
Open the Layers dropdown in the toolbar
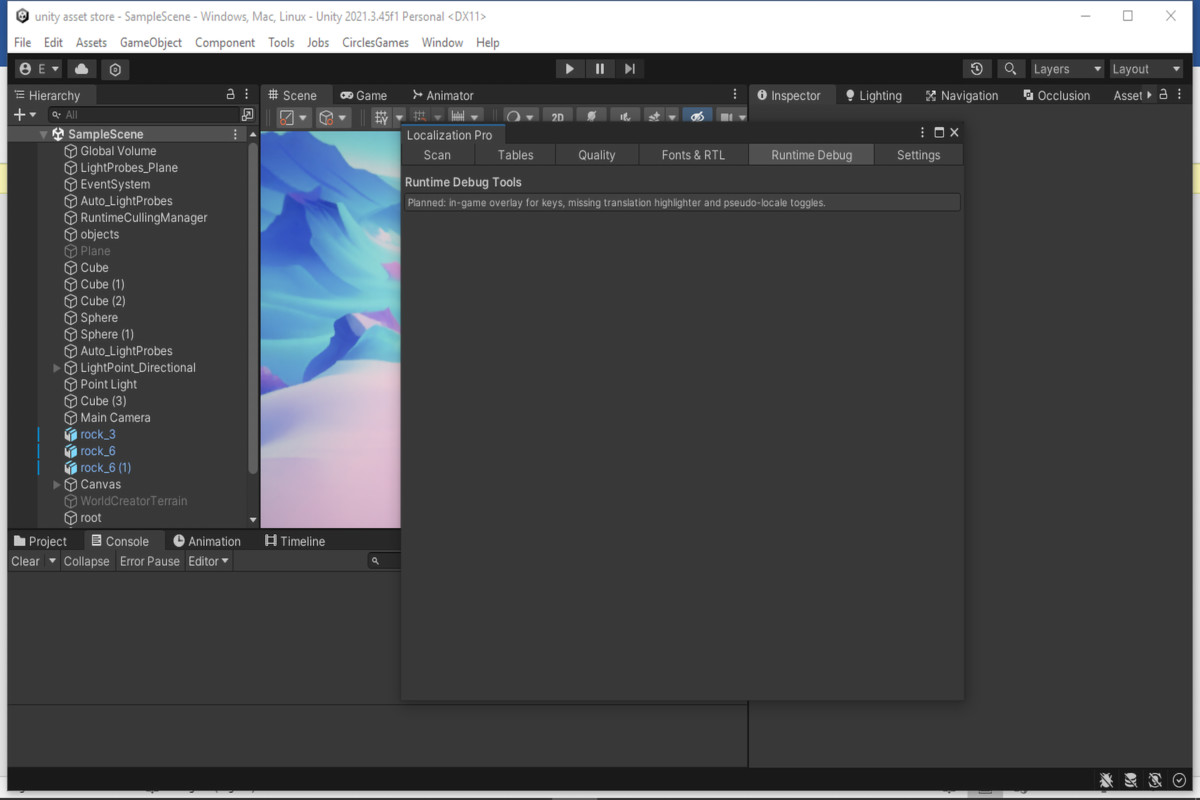tap(1066, 68)
